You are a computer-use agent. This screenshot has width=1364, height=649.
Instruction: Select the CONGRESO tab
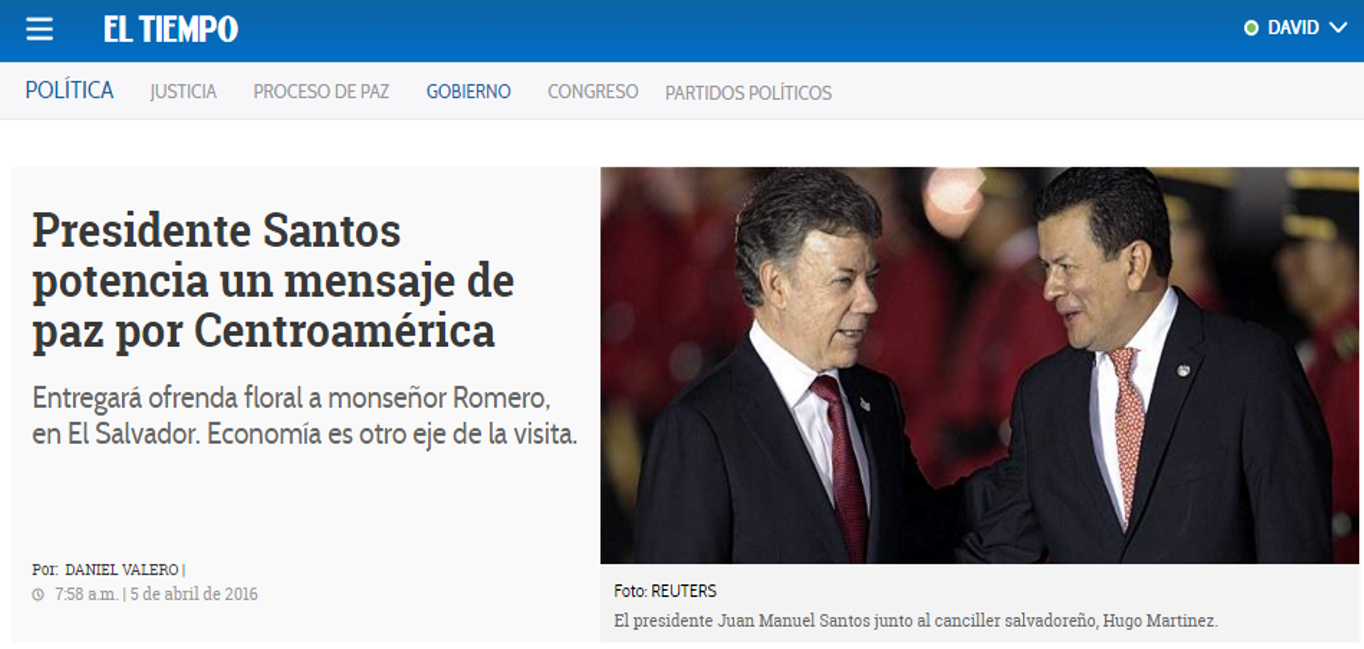tap(593, 92)
